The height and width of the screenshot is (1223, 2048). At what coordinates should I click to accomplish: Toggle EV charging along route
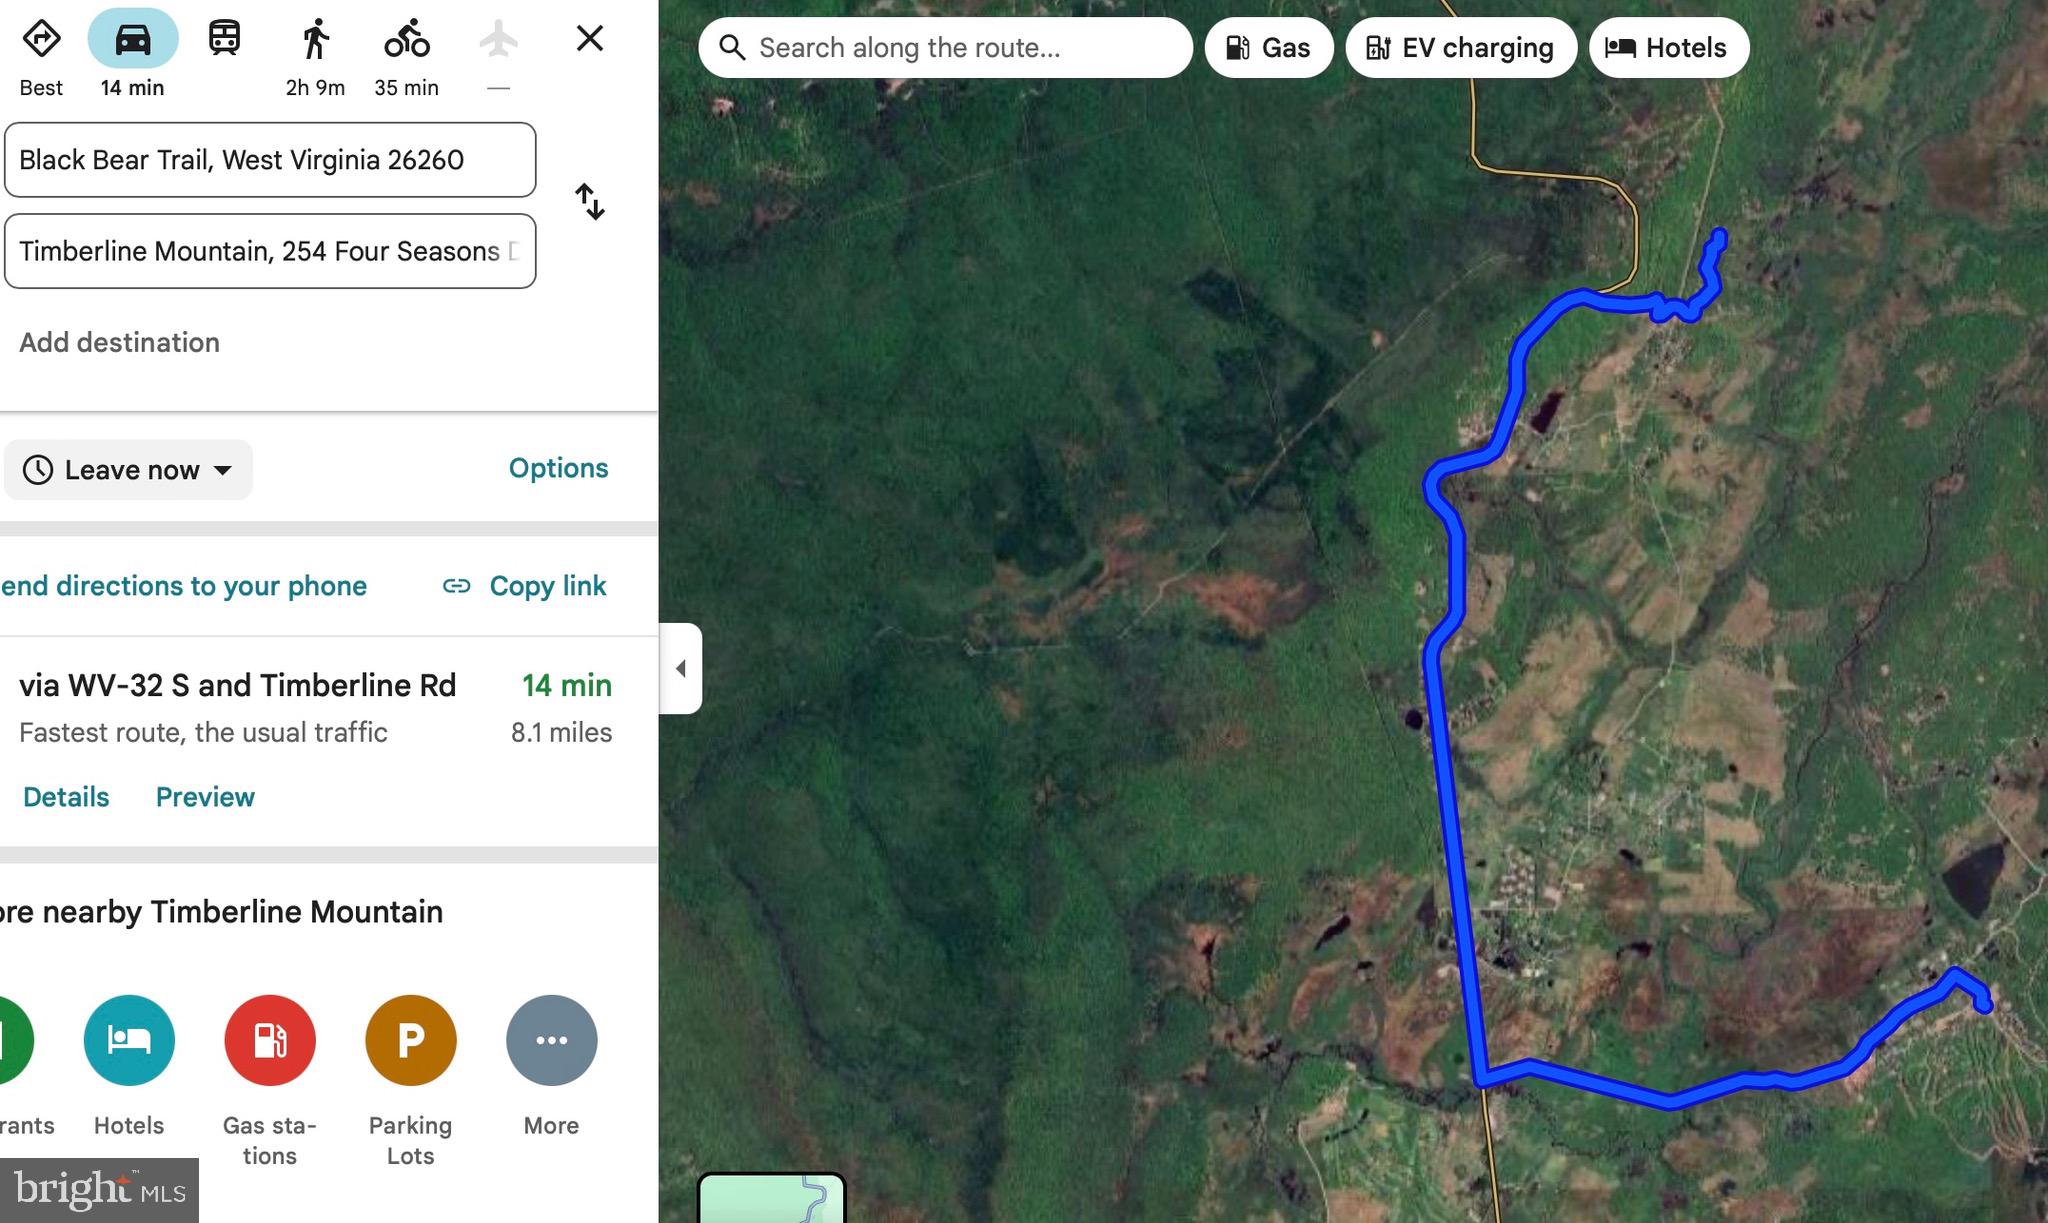[1460, 48]
